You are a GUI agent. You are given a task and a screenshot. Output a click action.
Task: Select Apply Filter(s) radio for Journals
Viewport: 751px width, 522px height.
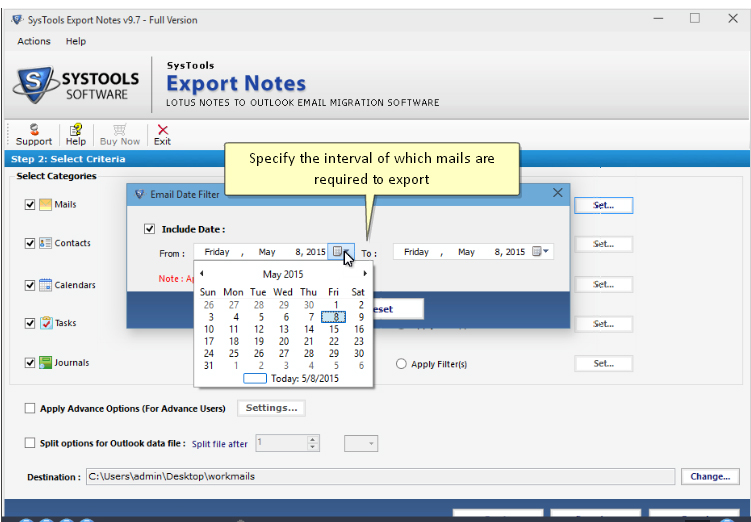(x=401, y=364)
